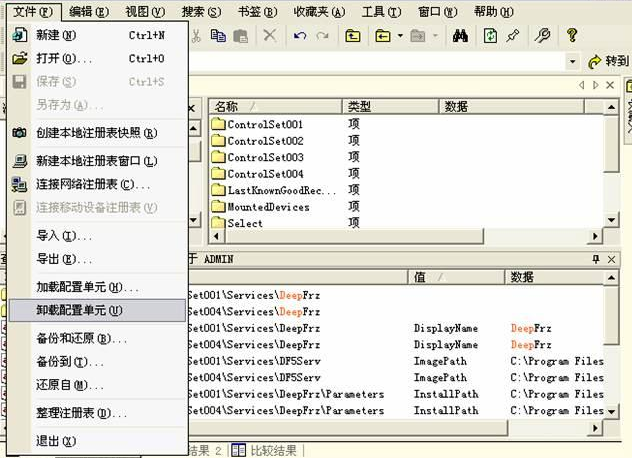Choose 连接网络注册表(C)... menu item

(x=98, y=185)
